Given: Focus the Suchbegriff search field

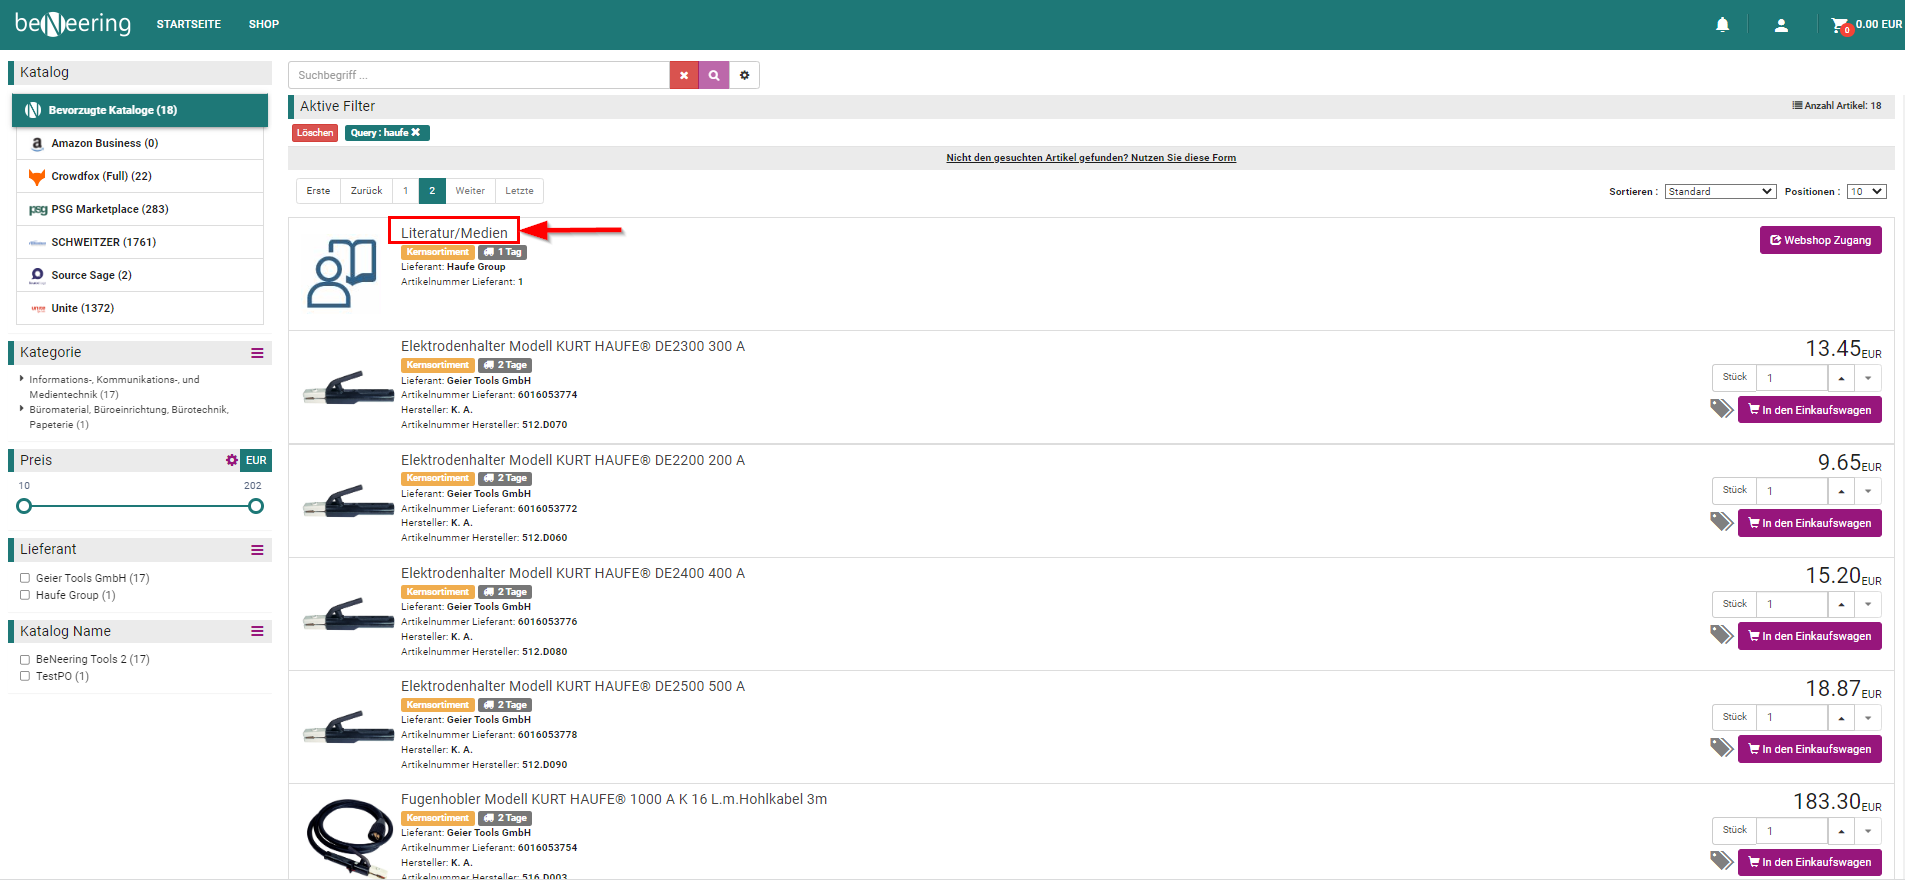Looking at the screenshot, I should click(478, 75).
